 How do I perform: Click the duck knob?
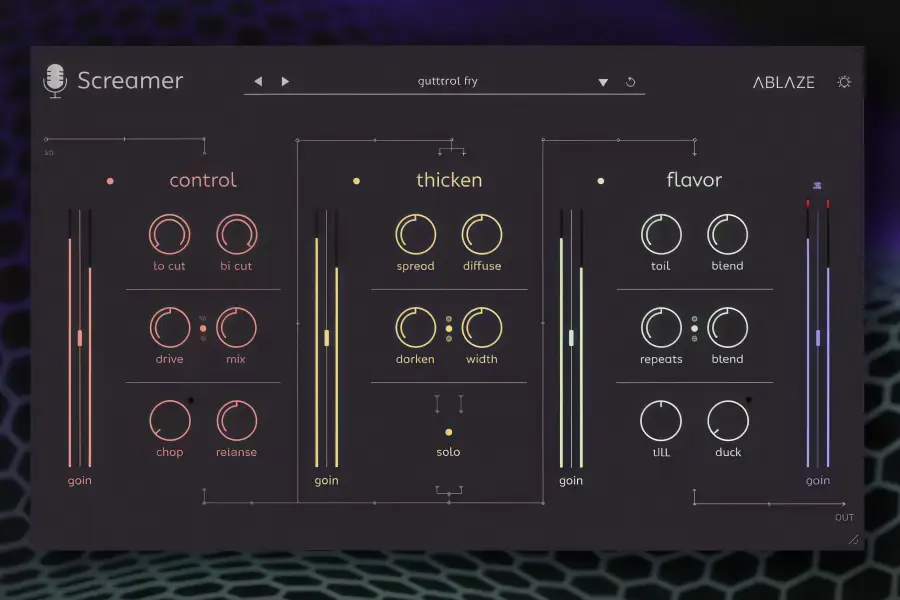coord(728,420)
